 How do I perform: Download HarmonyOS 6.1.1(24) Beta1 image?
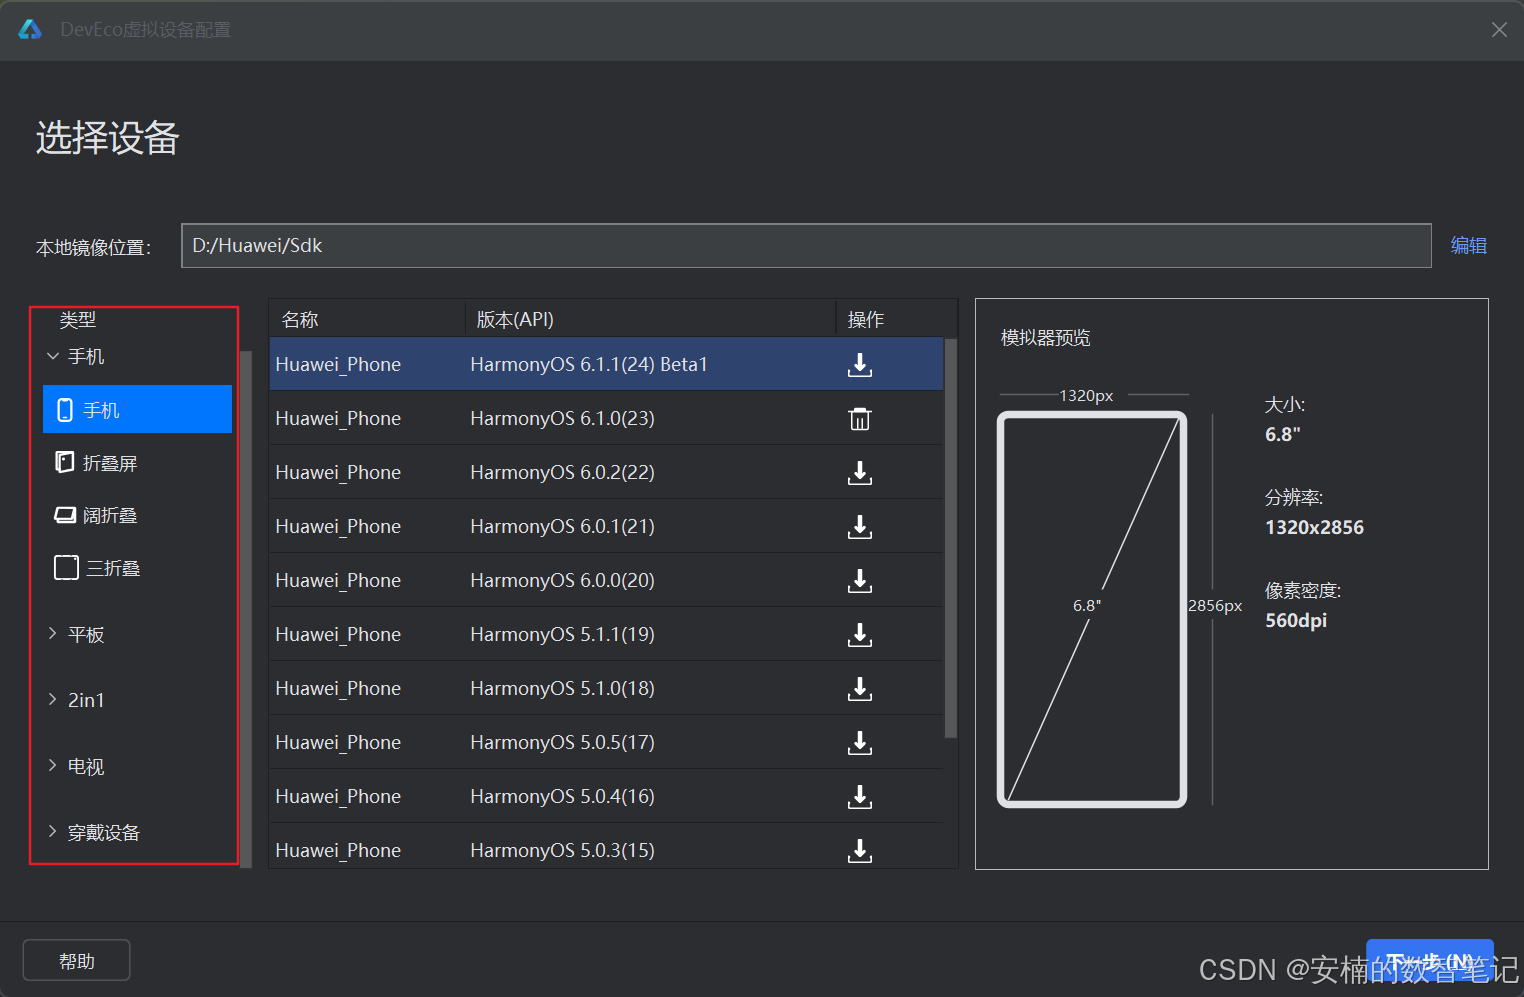pos(860,365)
